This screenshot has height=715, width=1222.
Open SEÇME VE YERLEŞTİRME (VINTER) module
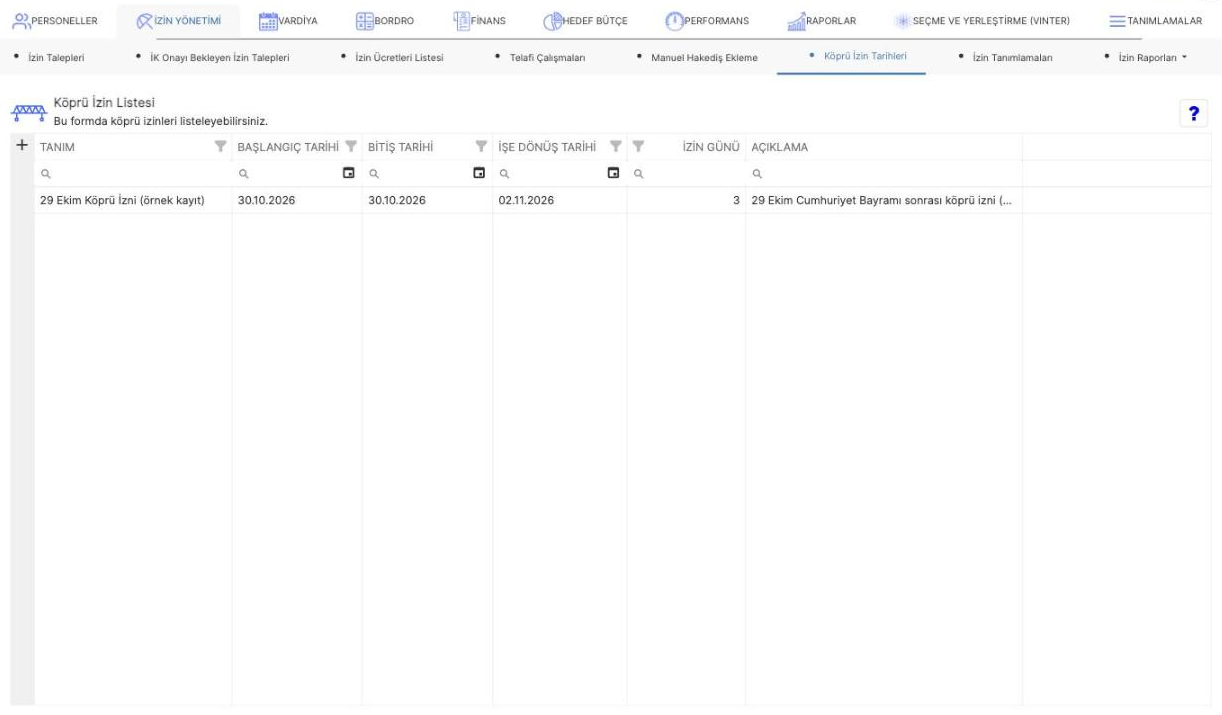[x=984, y=21]
